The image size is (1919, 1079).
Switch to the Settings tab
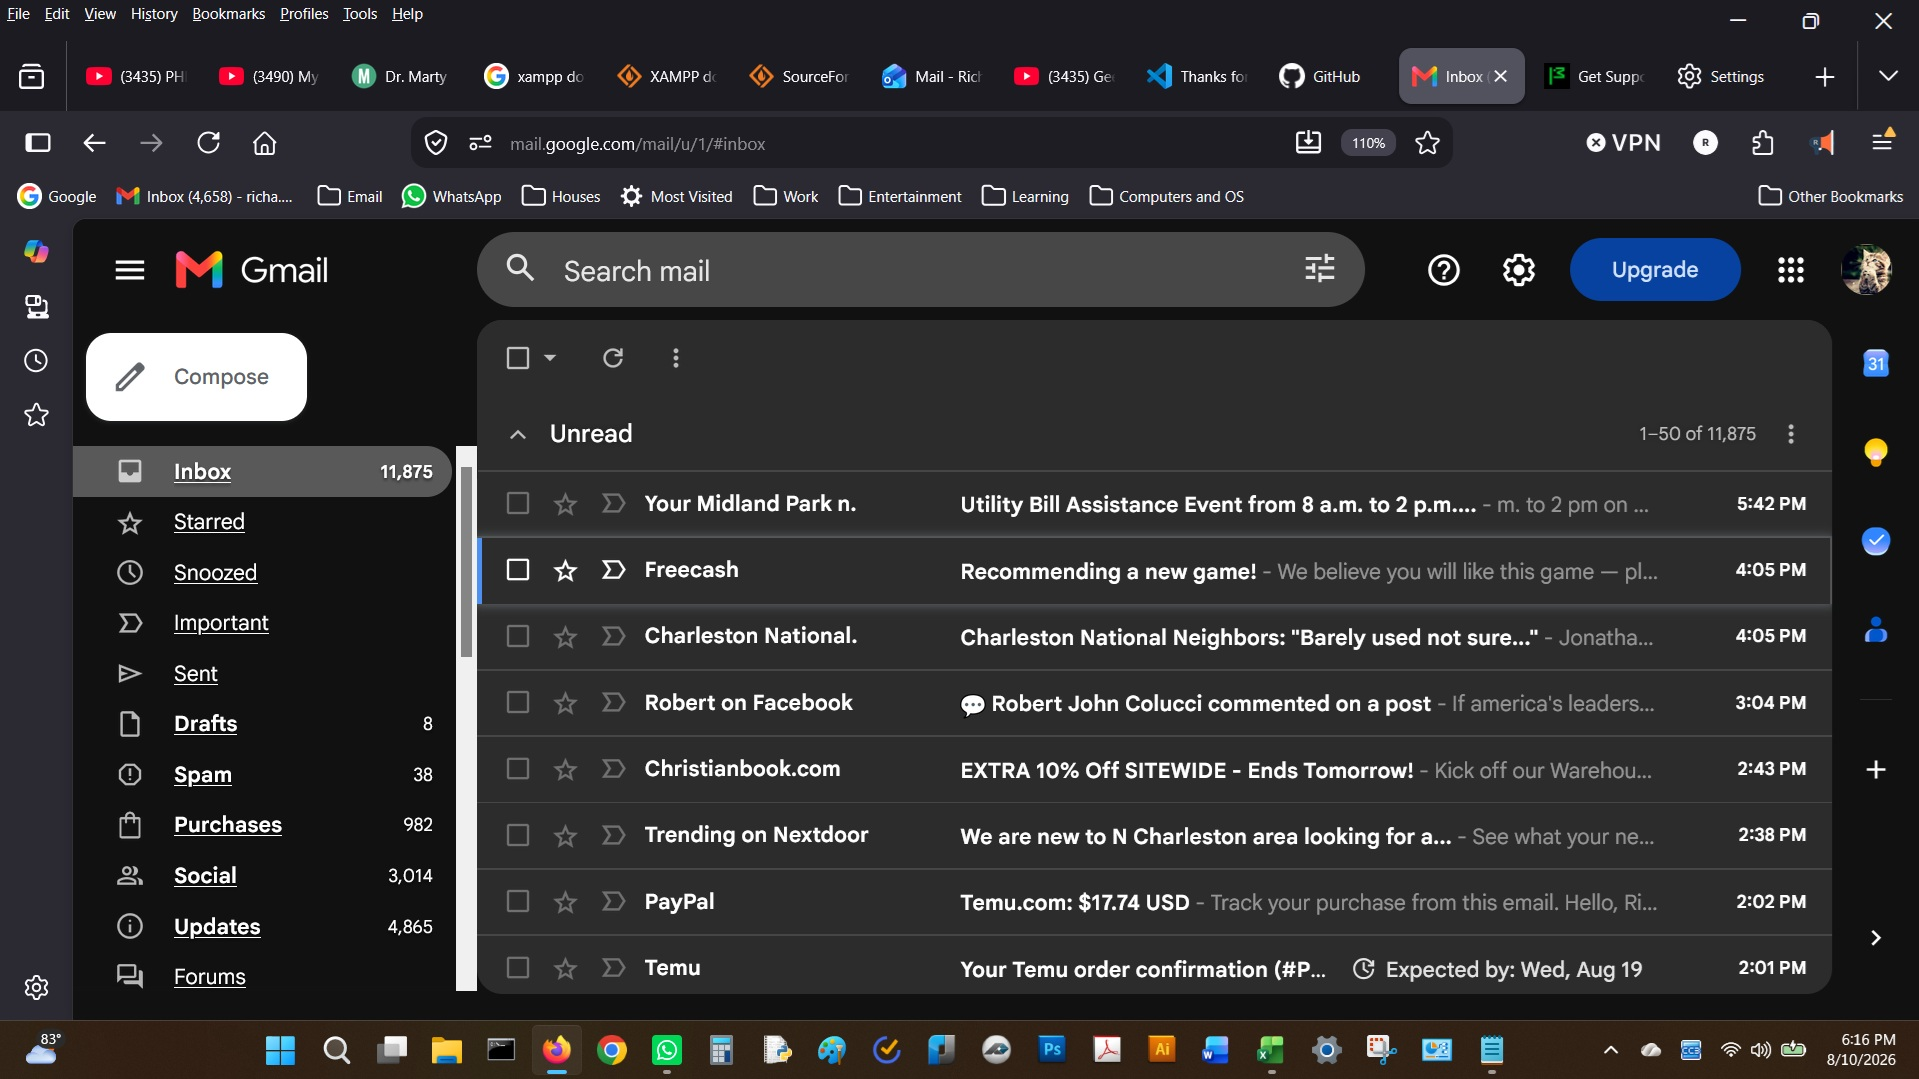pyautogui.click(x=1721, y=76)
